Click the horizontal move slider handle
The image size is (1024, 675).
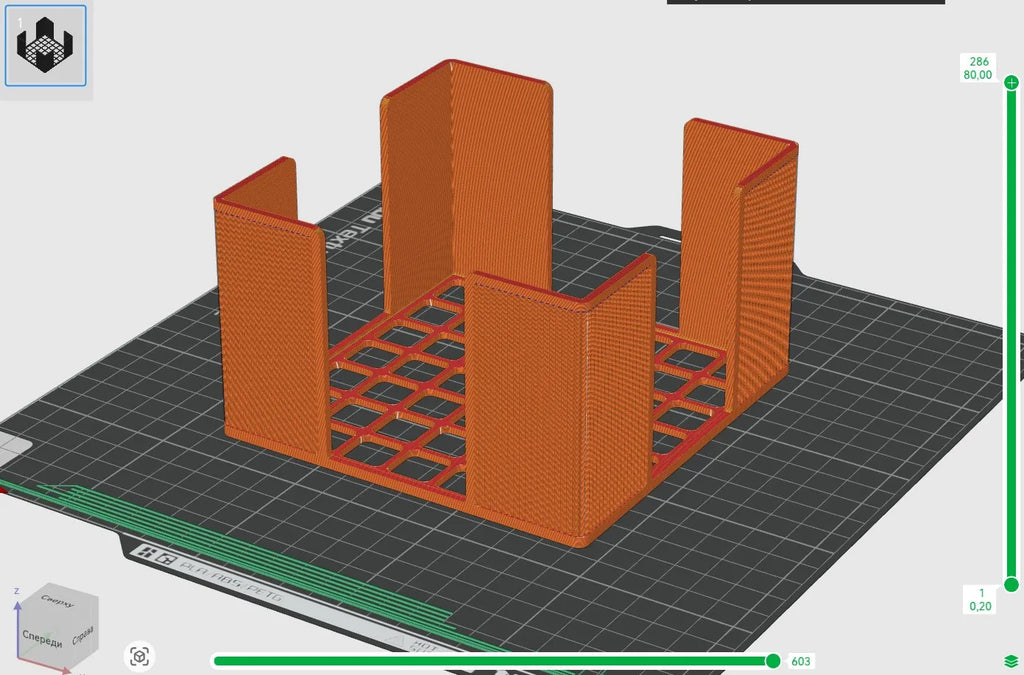coord(773,661)
